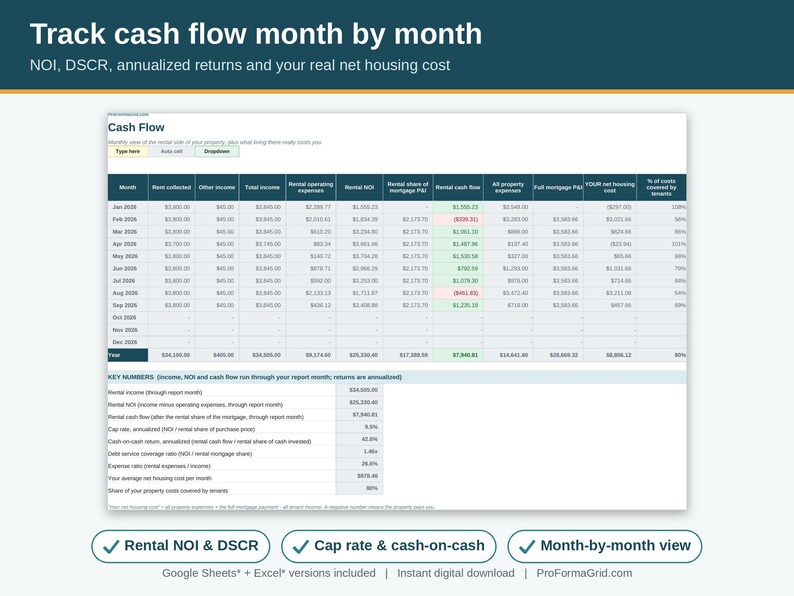Click 'Google Sheets* + Excel* versions included' text
This screenshot has height=596, width=794.
point(269,573)
